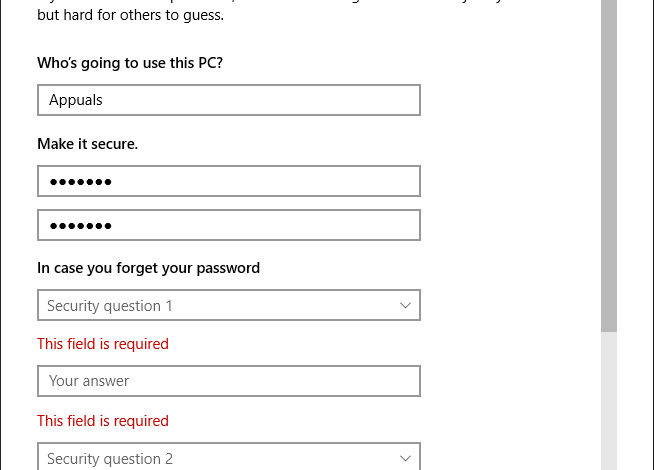Click the "Who's going to use this PC?" label
Image resolution: width=654 pixels, height=470 pixels.
(x=130, y=63)
